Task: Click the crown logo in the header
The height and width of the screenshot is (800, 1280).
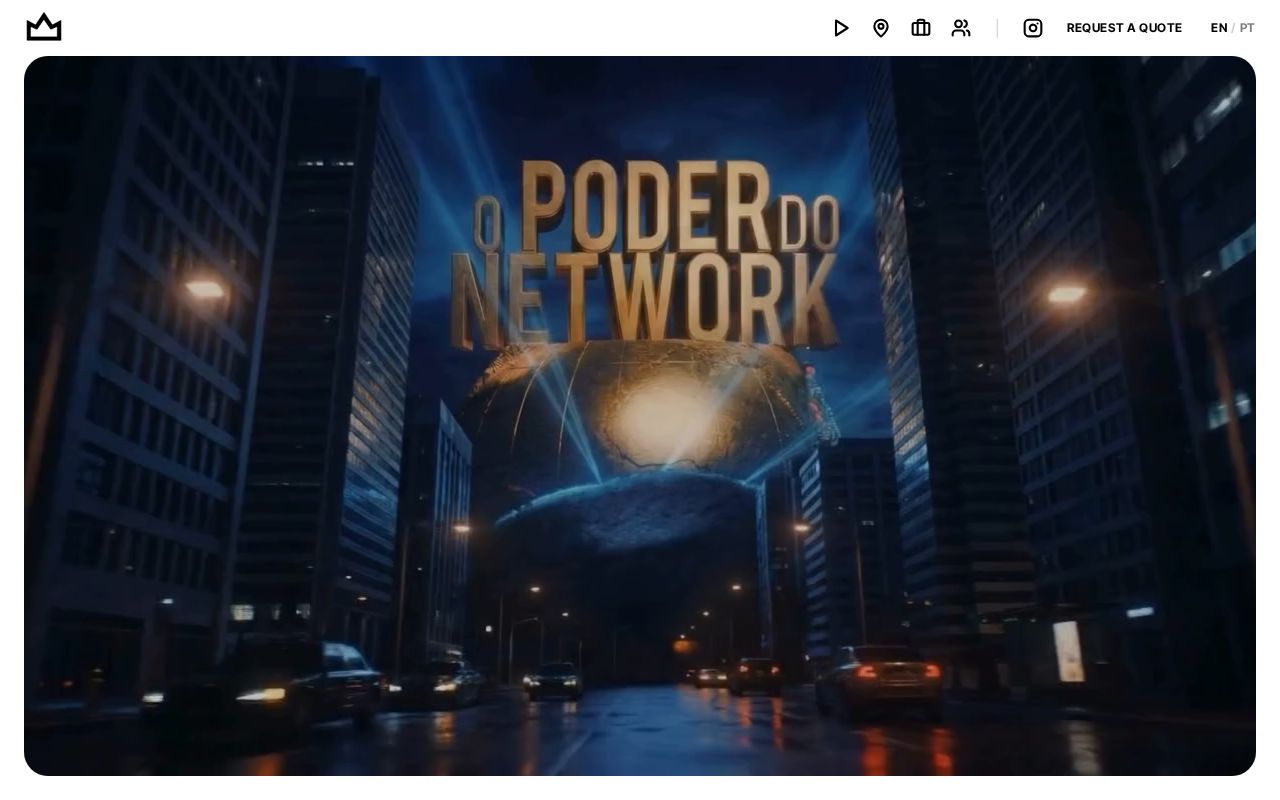Action: 44,27
